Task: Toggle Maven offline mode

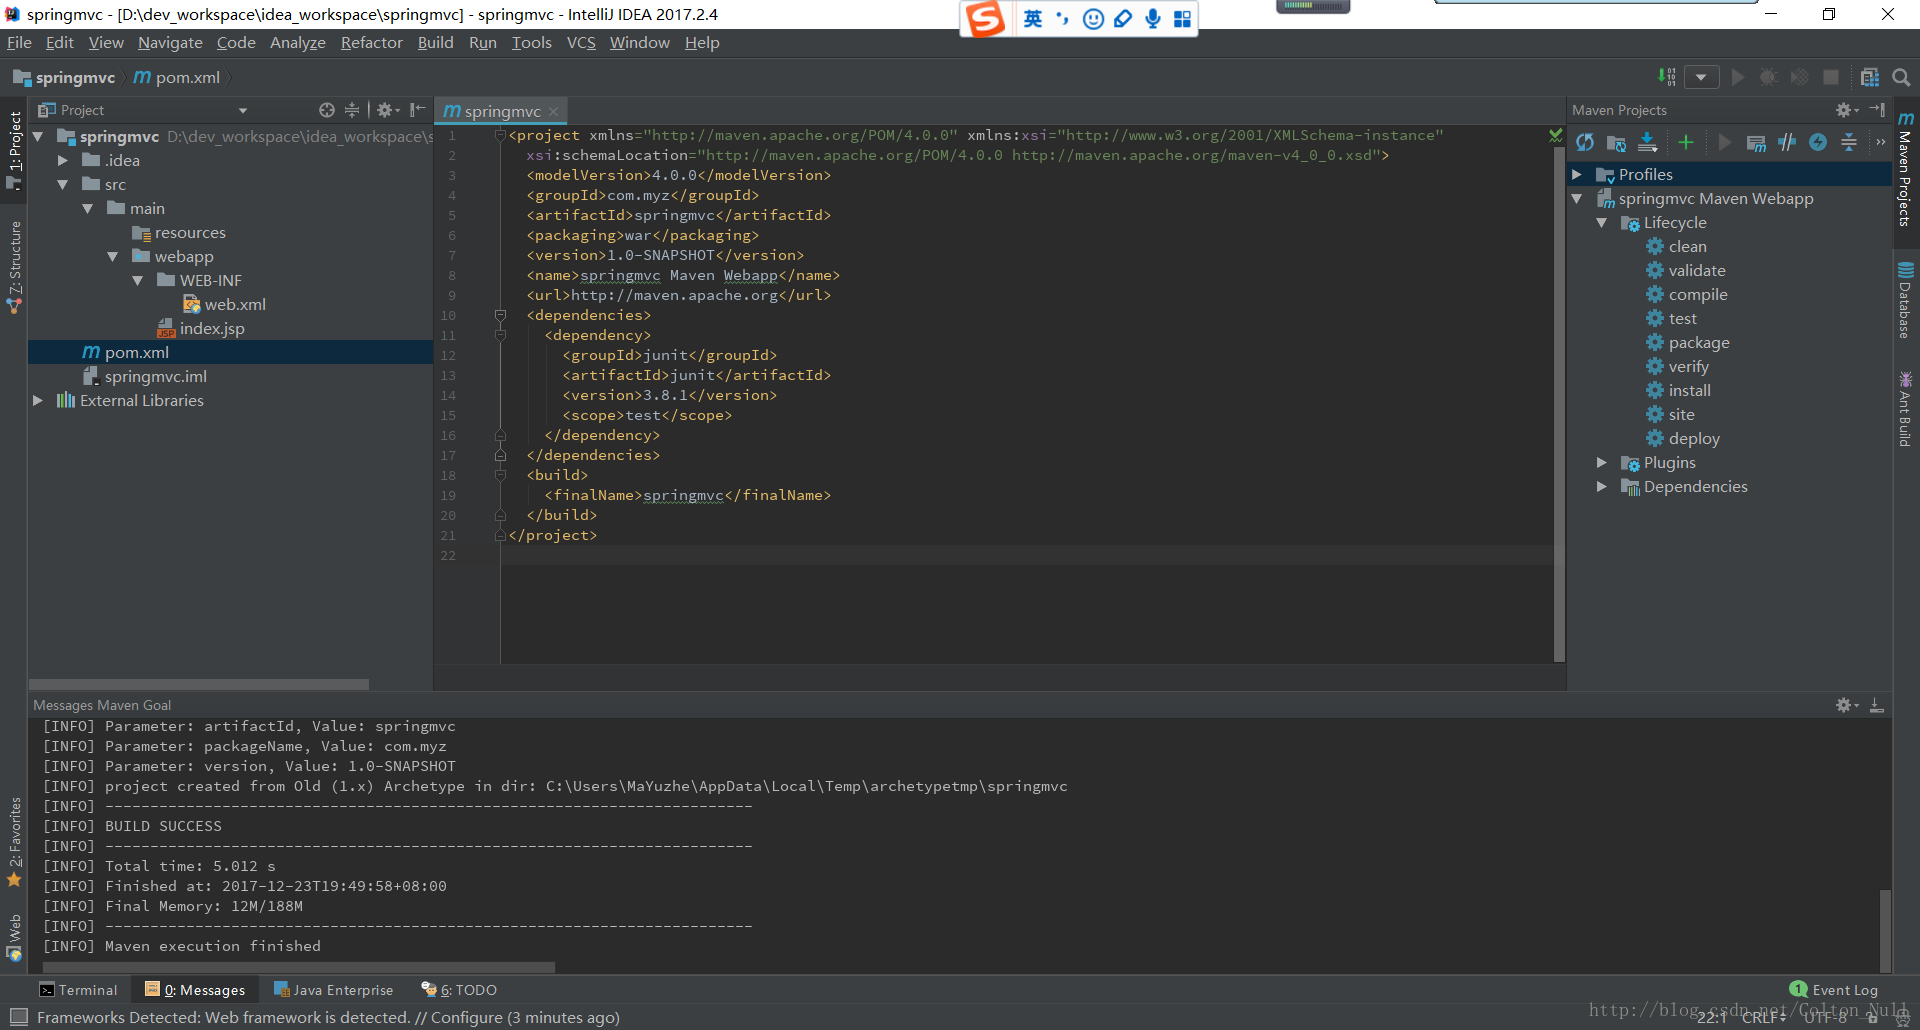Action: pyautogui.click(x=1787, y=143)
